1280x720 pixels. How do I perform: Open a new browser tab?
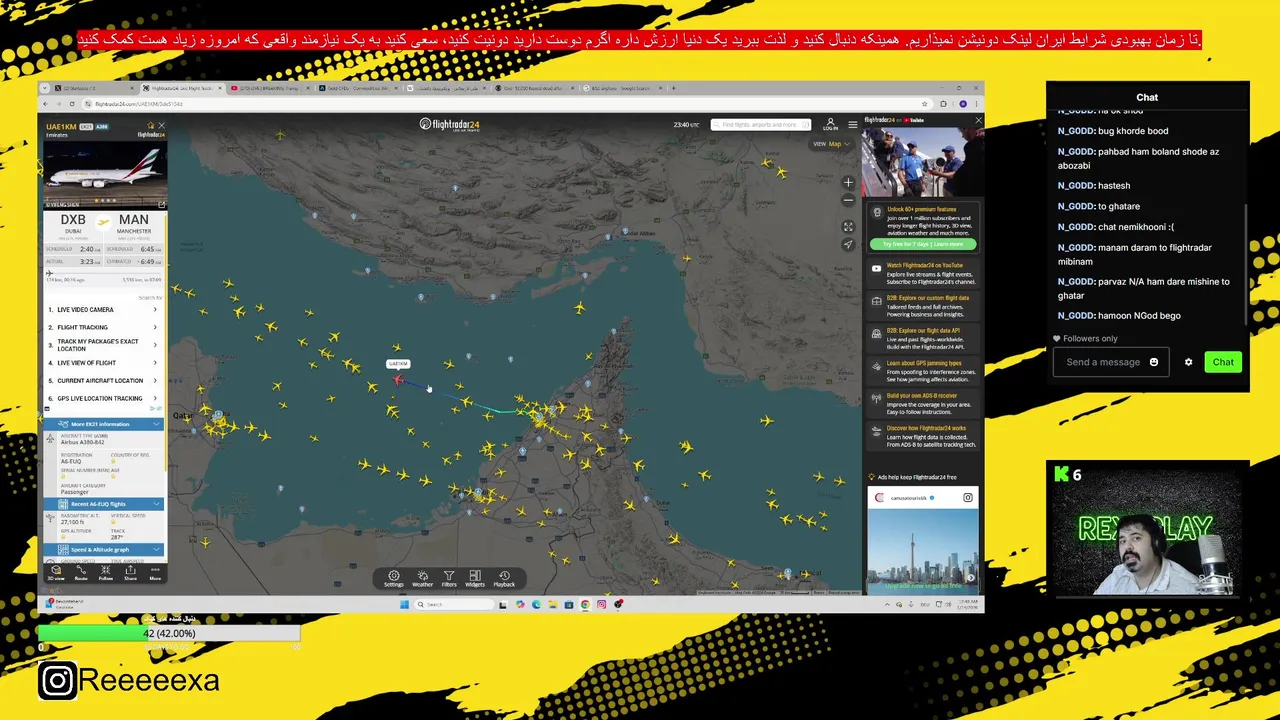pos(673,88)
